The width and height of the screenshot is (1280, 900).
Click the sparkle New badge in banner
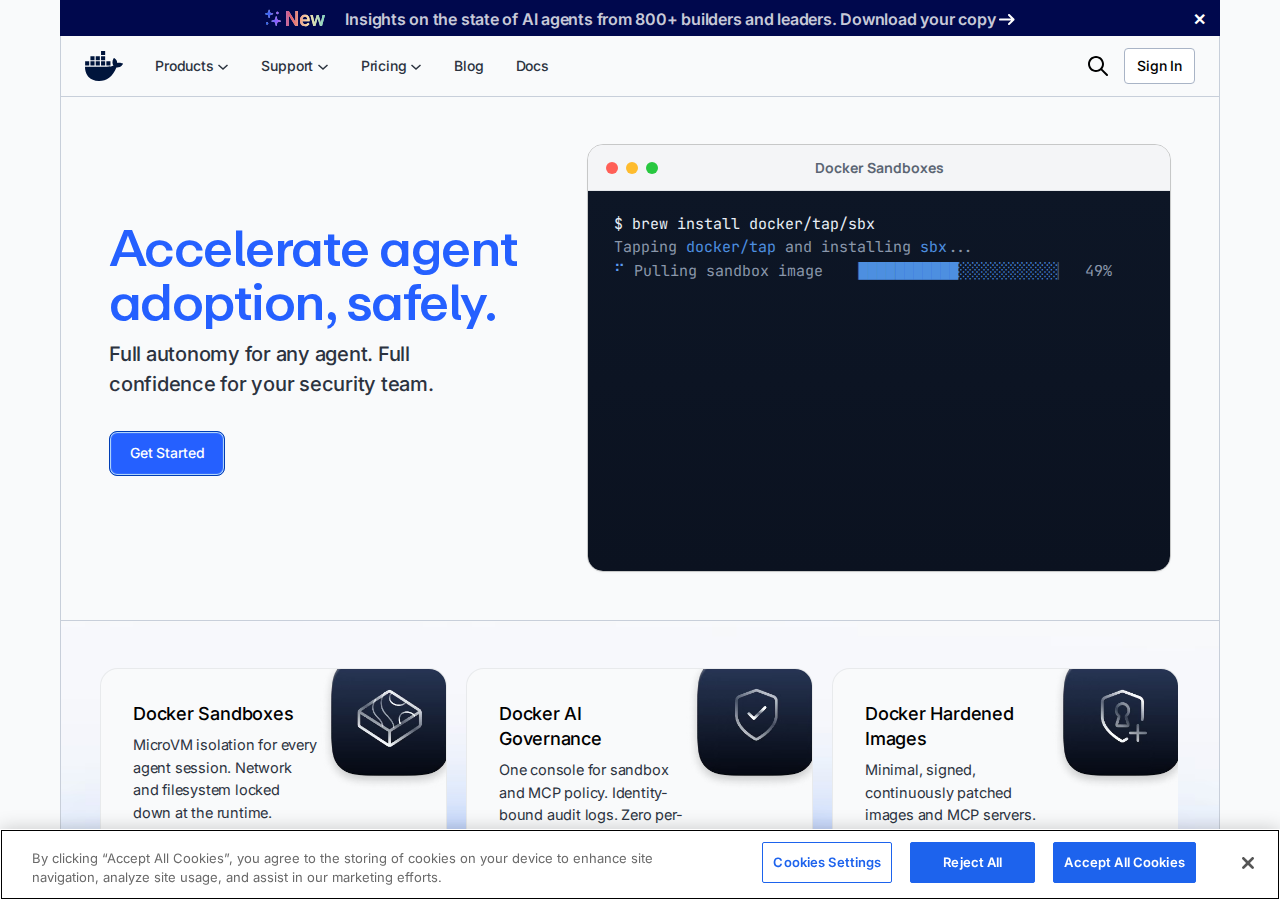(x=295, y=19)
